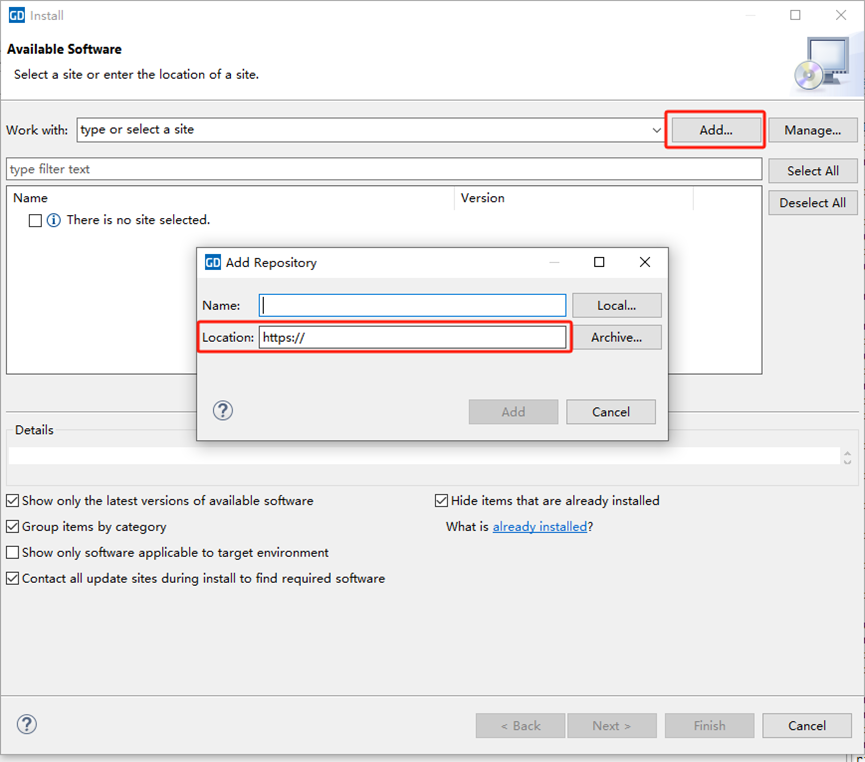Close the Add Repository dialog
This screenshot has height=762, width=865.
pyautogui.click(x=645, y=262)
